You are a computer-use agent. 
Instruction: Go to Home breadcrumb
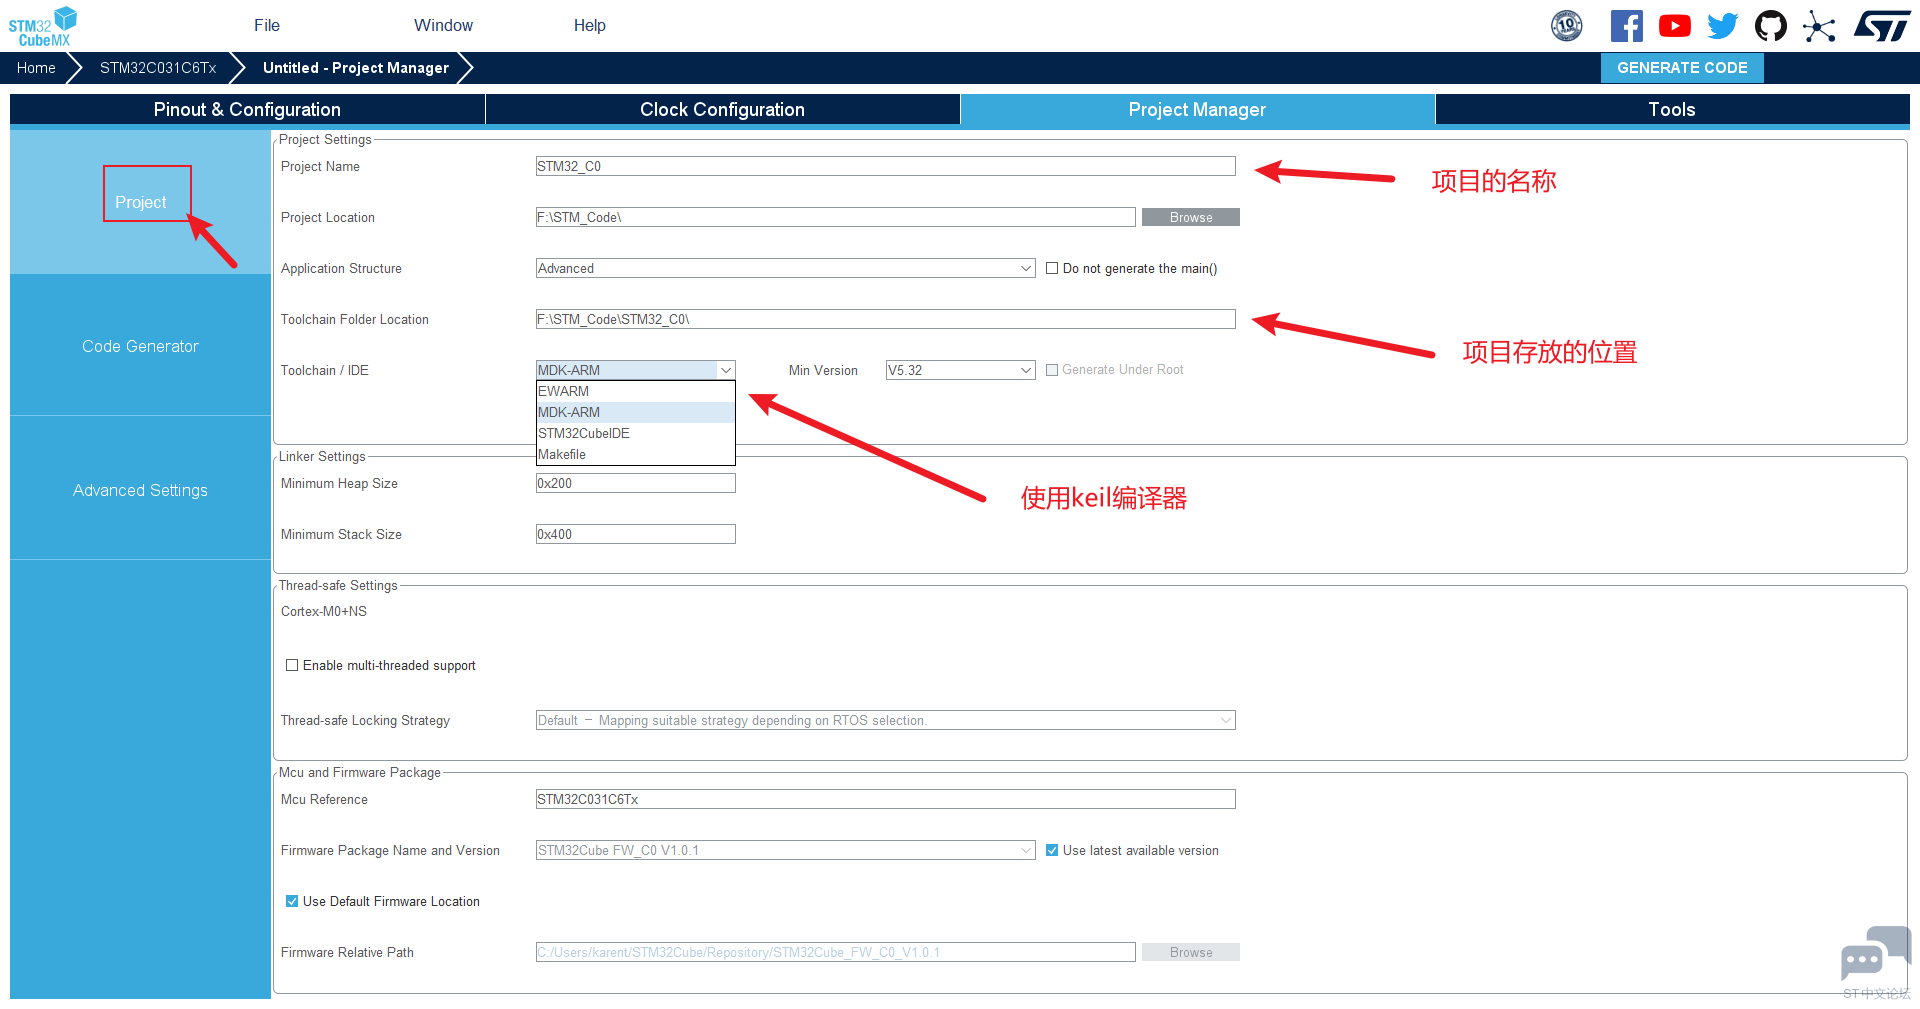click(x=36, y=68)
